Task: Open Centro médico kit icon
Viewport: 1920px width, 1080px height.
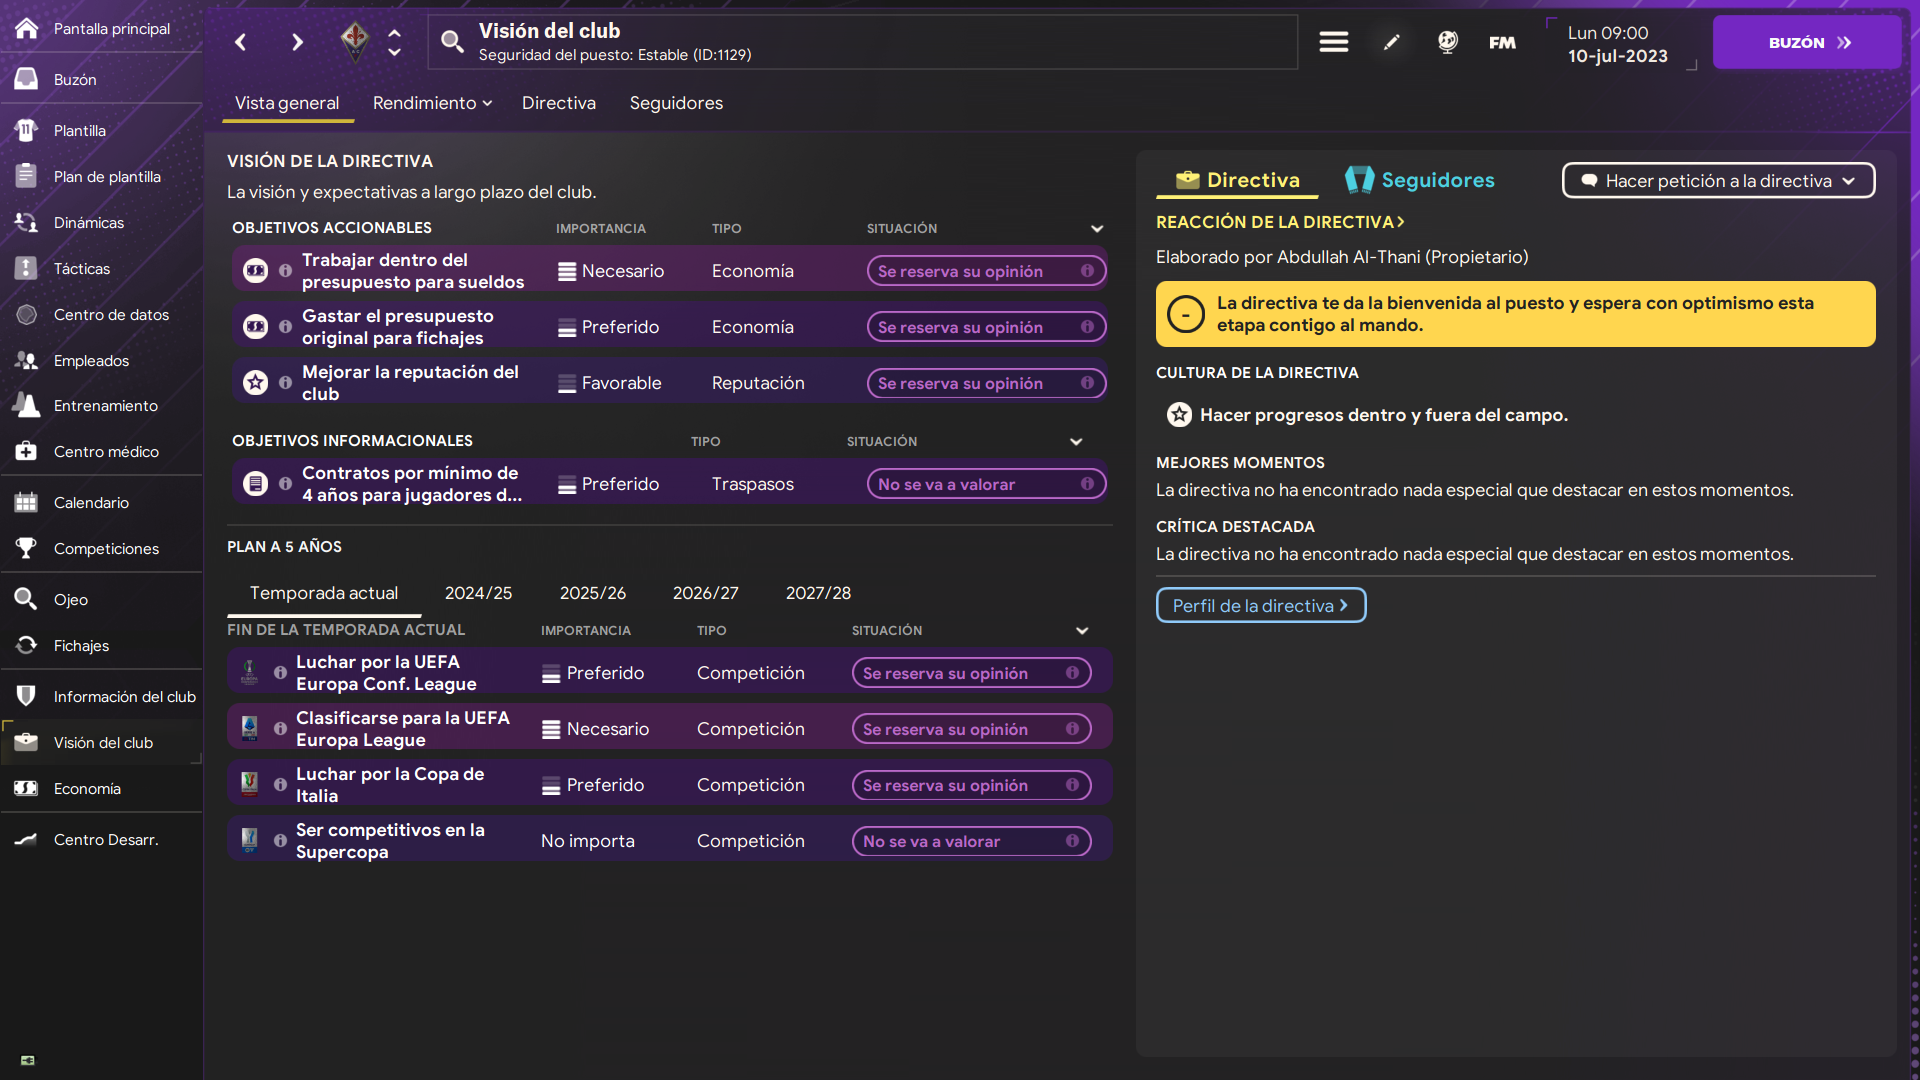Action: point(27,451)
